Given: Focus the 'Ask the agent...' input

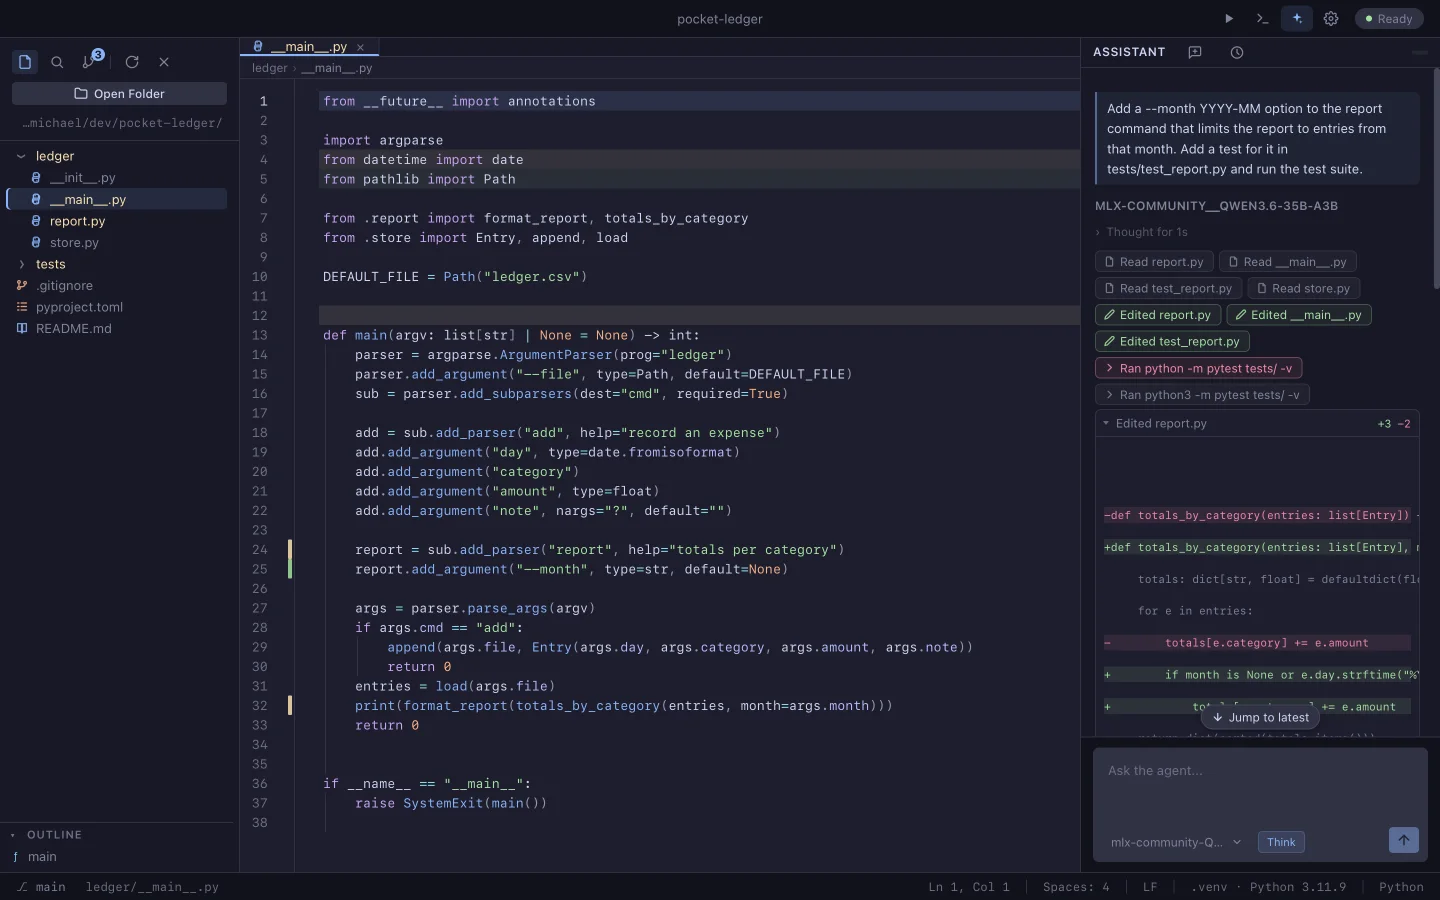Looking at the screenshot, I should point(1260,786).
